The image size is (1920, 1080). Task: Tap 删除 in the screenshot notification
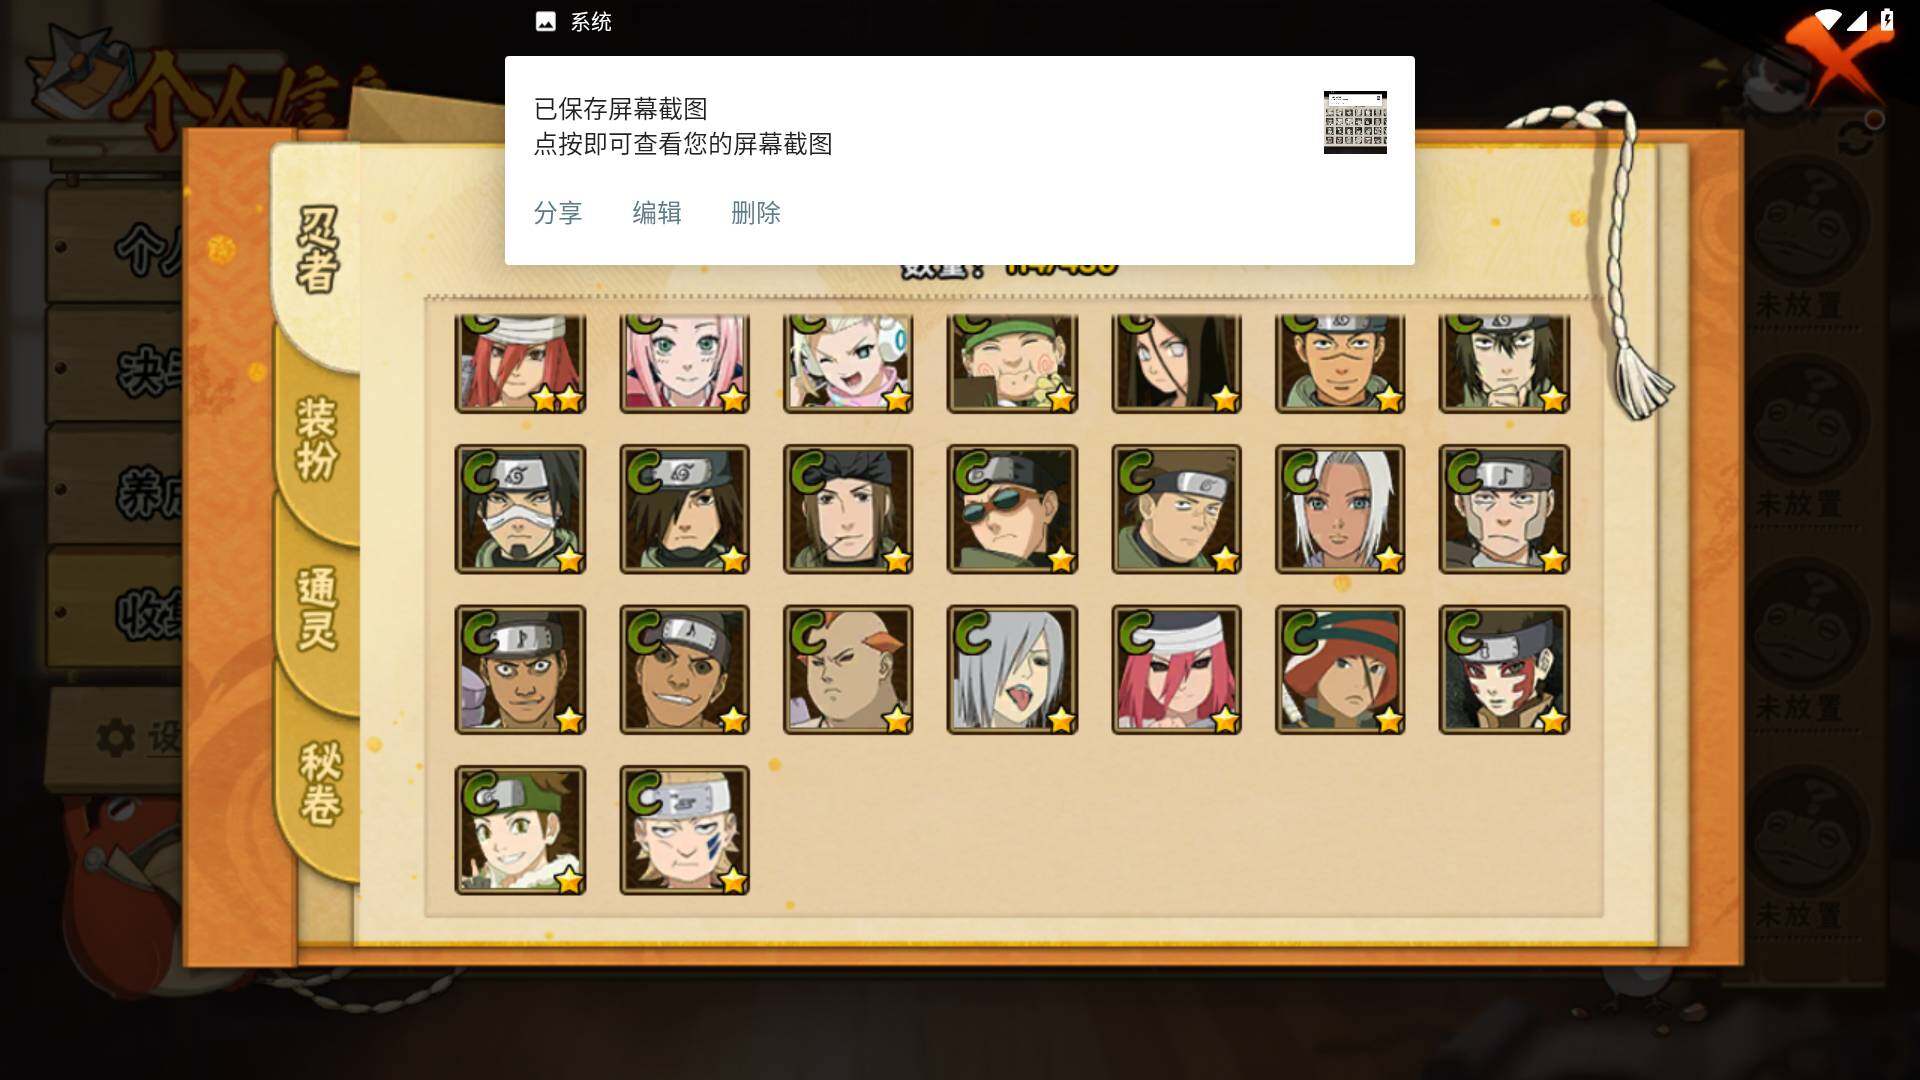pos(756,213)
